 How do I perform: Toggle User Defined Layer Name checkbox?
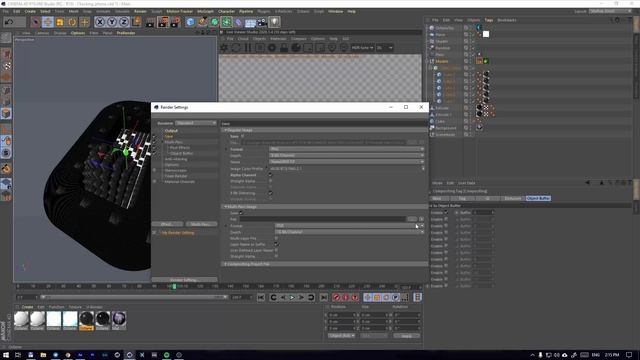(x=276, y=250)
